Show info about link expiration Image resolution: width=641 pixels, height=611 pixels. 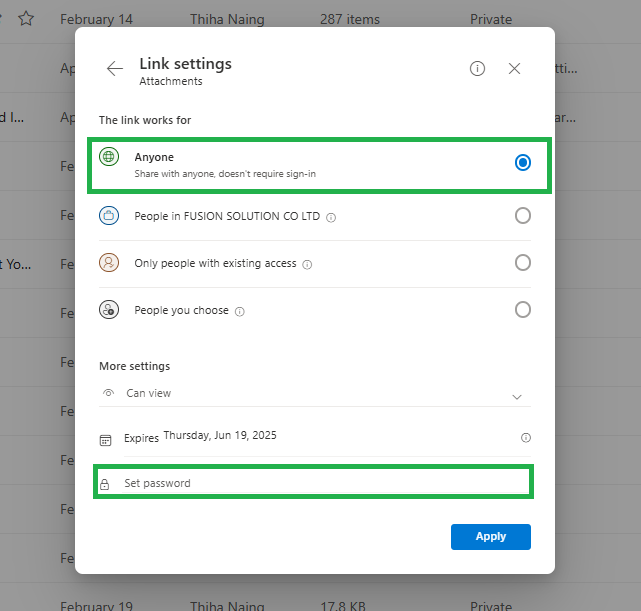[x=526, y=438]
